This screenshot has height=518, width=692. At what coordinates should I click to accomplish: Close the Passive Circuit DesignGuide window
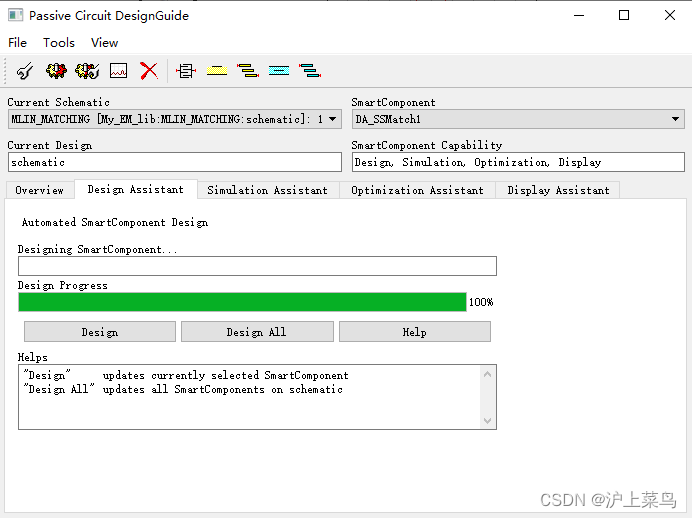tap(670, 15)
